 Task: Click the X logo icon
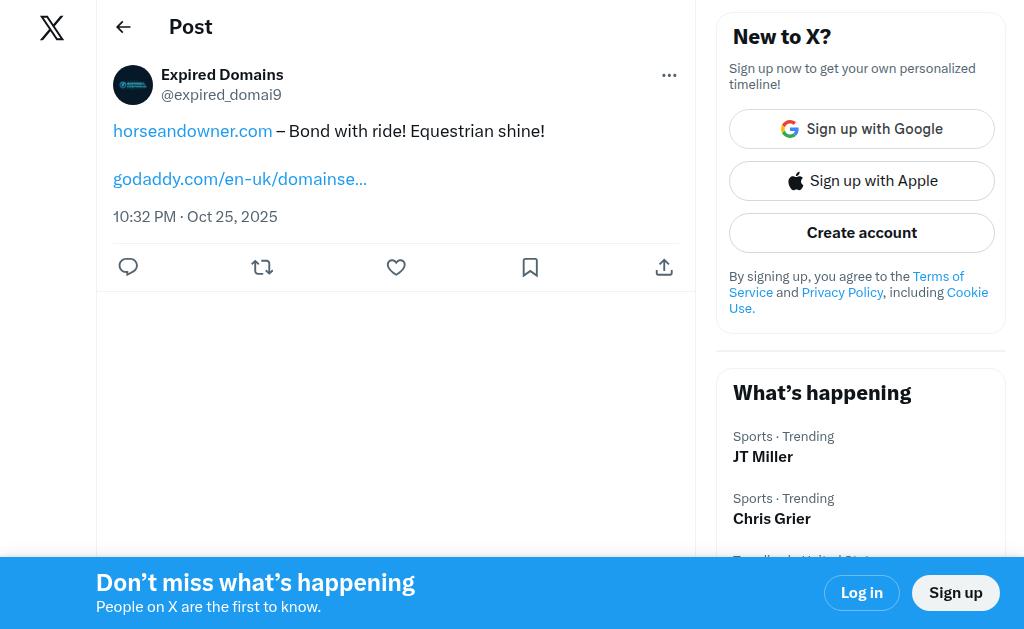pos(52,28)
